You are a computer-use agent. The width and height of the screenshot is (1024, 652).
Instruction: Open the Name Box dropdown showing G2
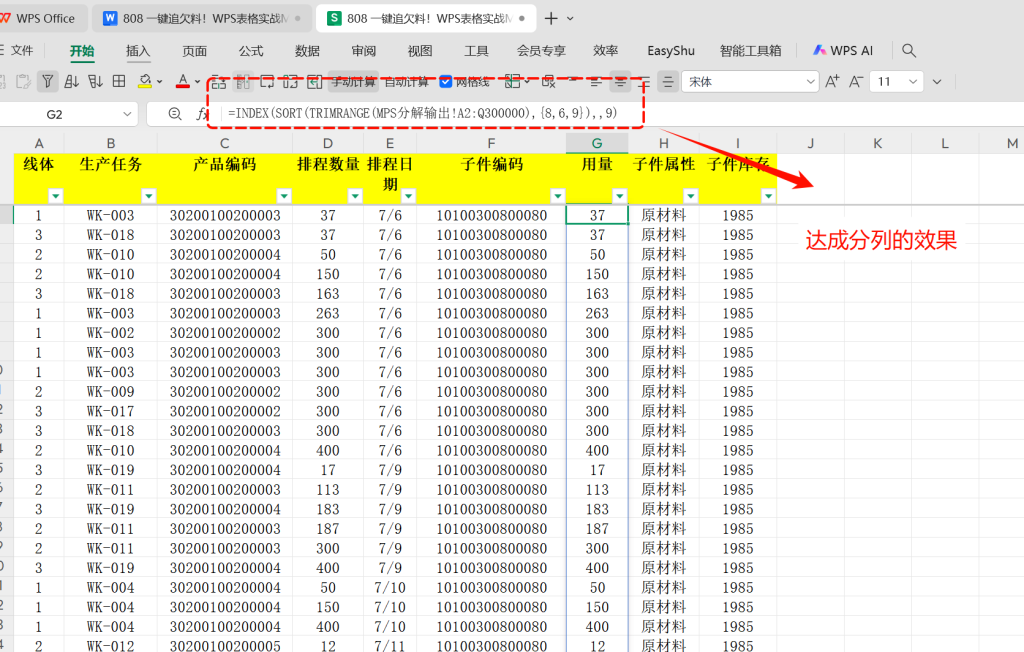pyautogui.click(x=127, y=114)
